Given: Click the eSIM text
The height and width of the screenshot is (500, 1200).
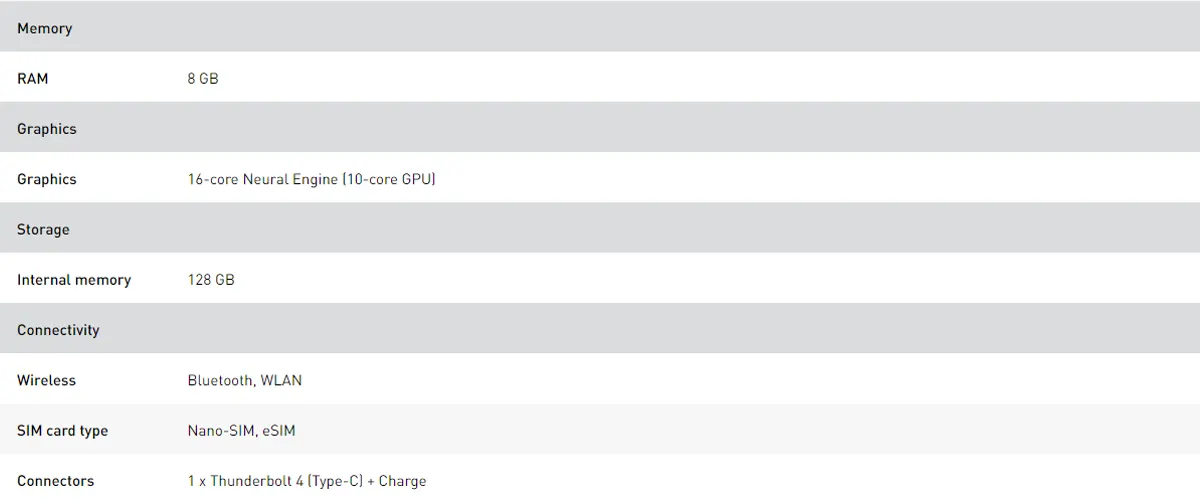Looking at the screenshot, I should click(278, 431).
